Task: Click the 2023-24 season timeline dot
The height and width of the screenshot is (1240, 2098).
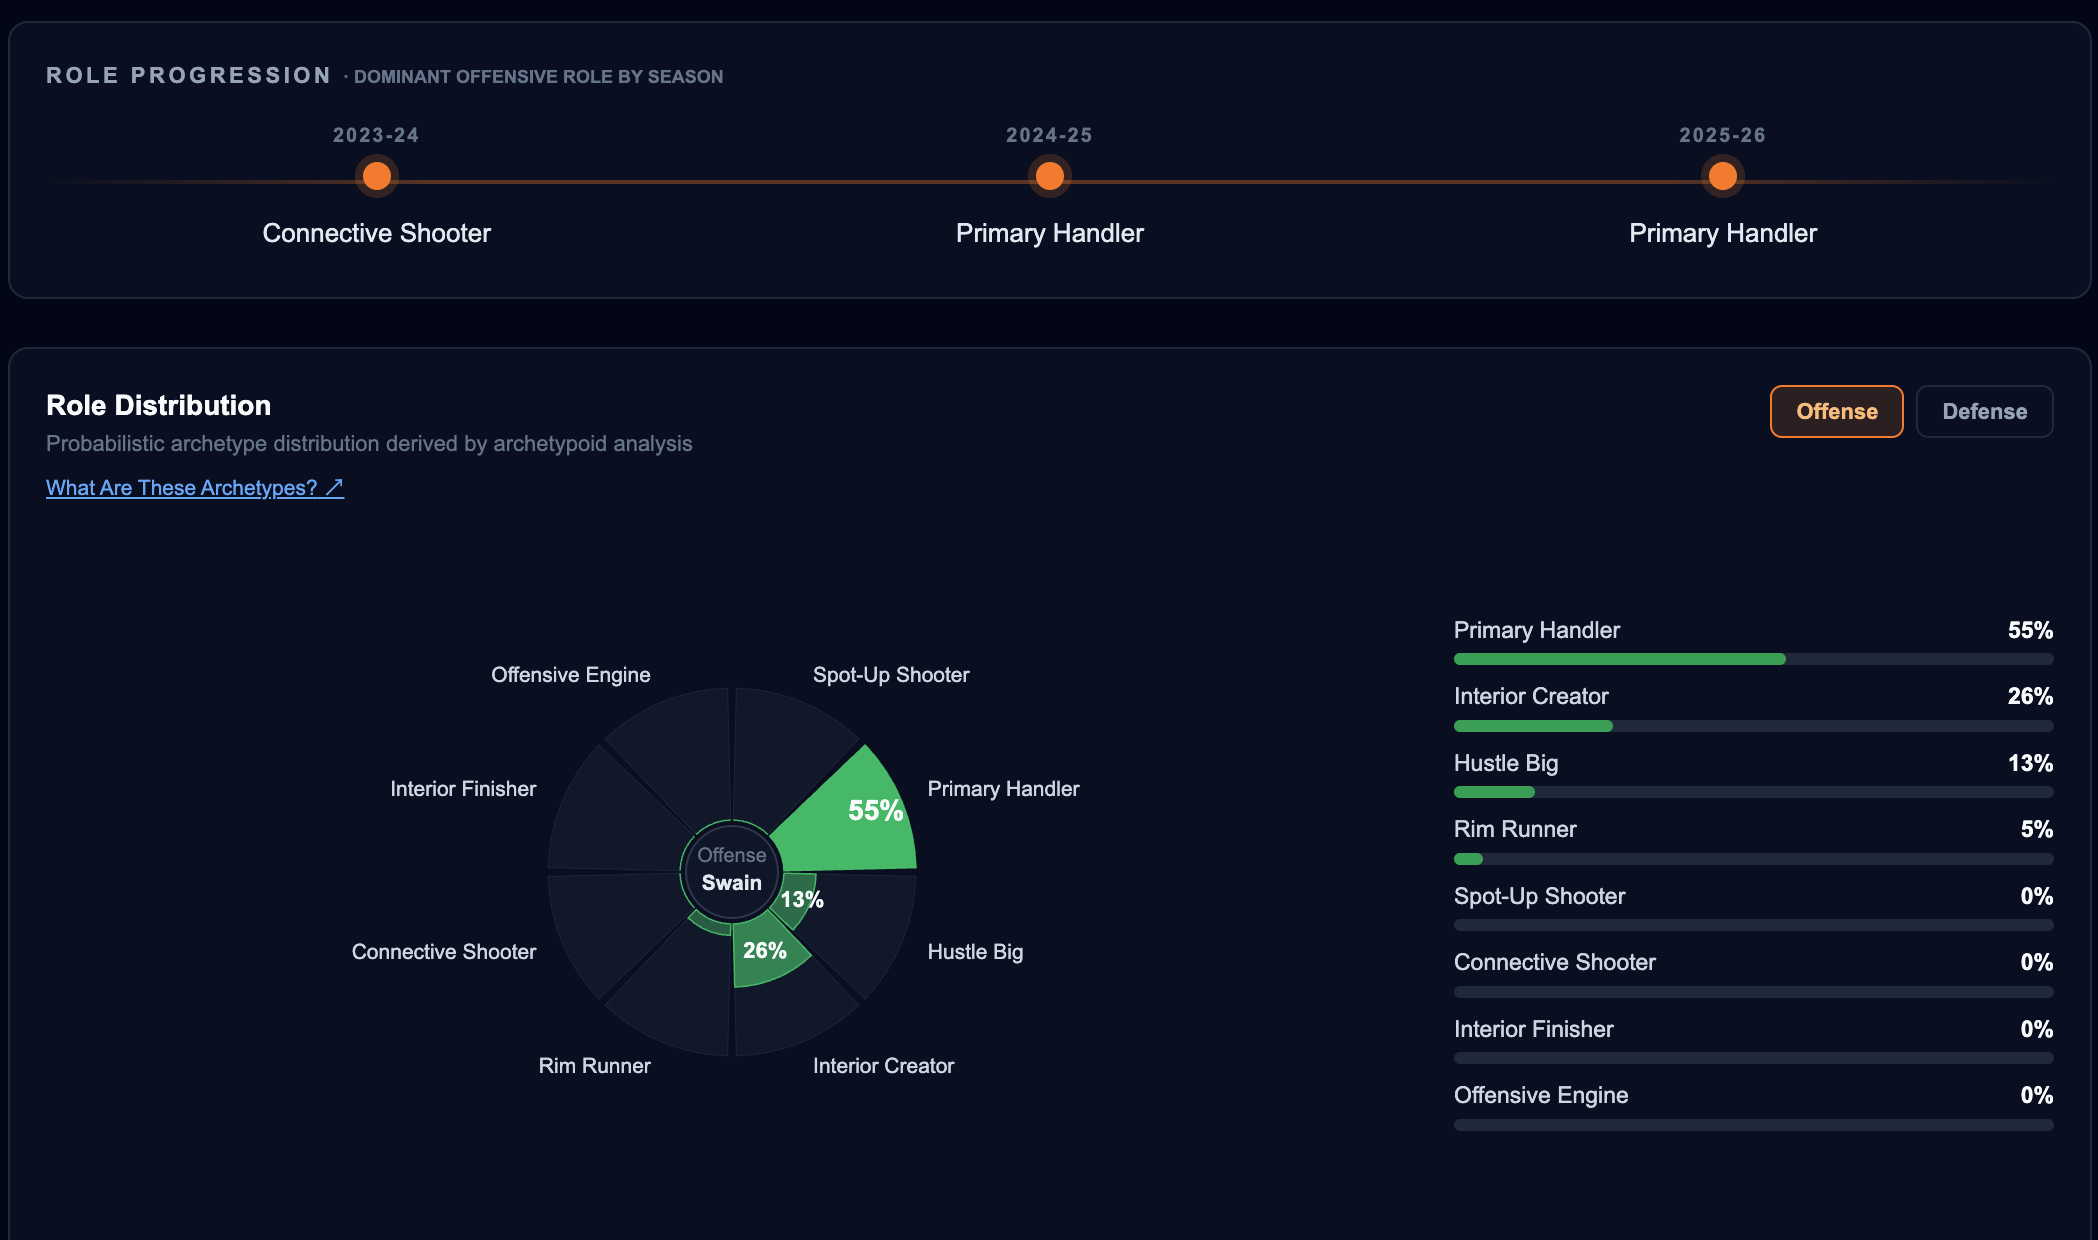Action: click(376, 176)
